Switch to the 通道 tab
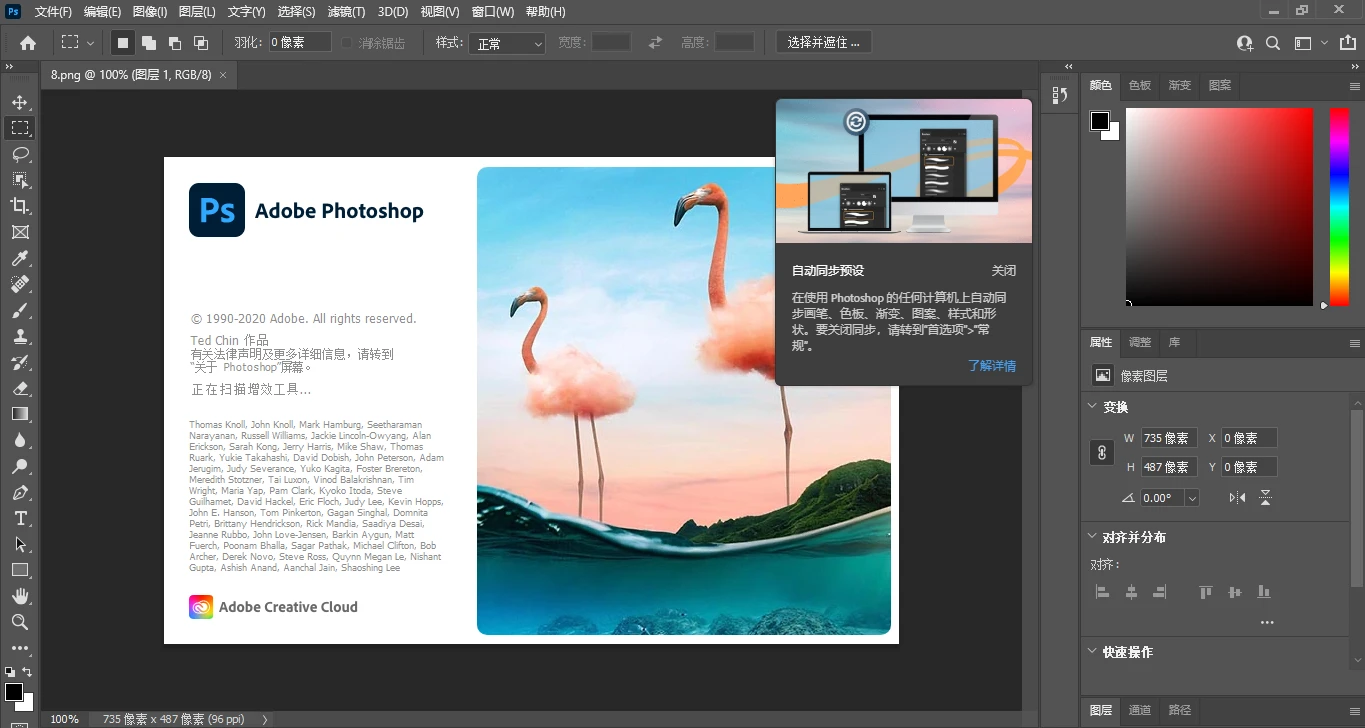 click(1140, 711)
